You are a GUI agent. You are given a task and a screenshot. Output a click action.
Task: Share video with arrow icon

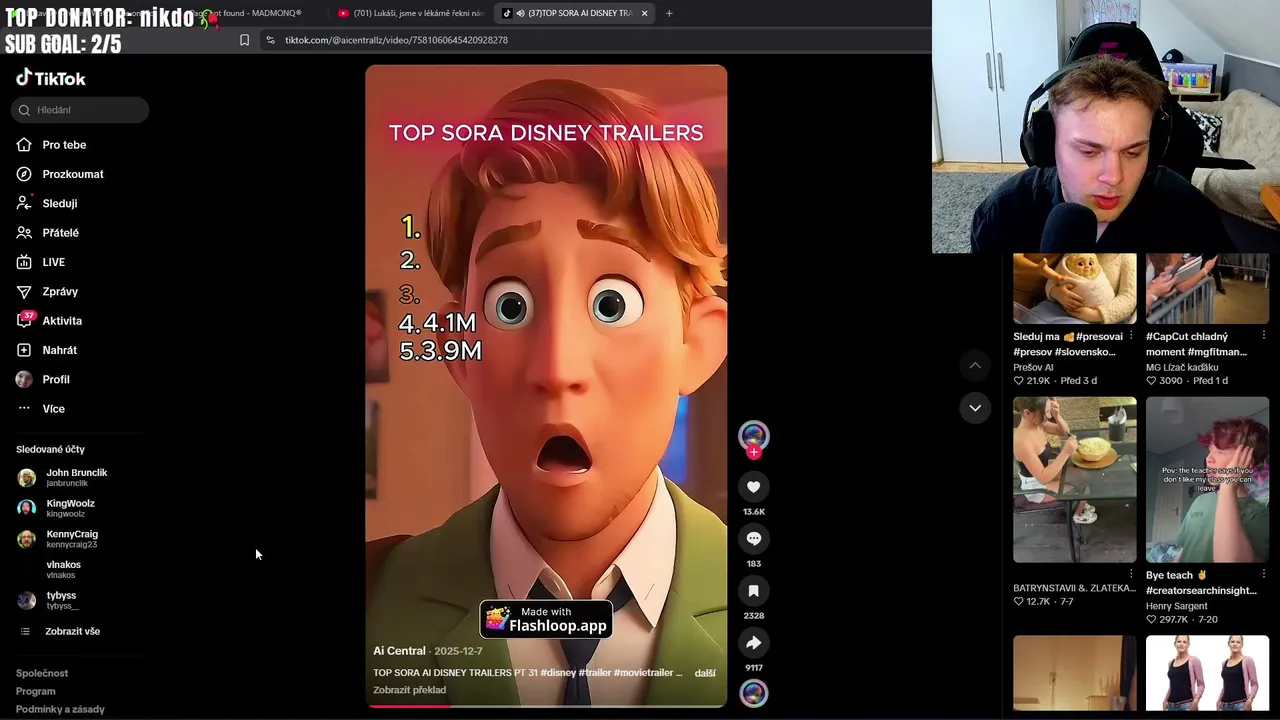[x=754, y=643]
